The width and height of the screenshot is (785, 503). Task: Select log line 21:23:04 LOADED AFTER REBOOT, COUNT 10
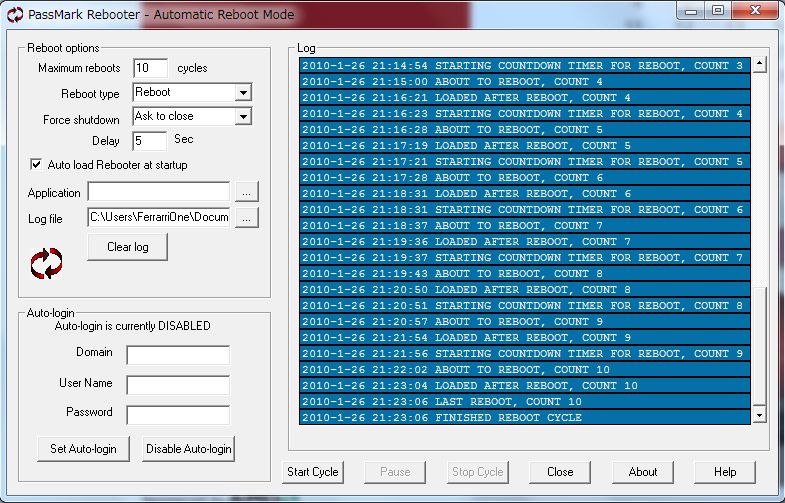(525, 385)
